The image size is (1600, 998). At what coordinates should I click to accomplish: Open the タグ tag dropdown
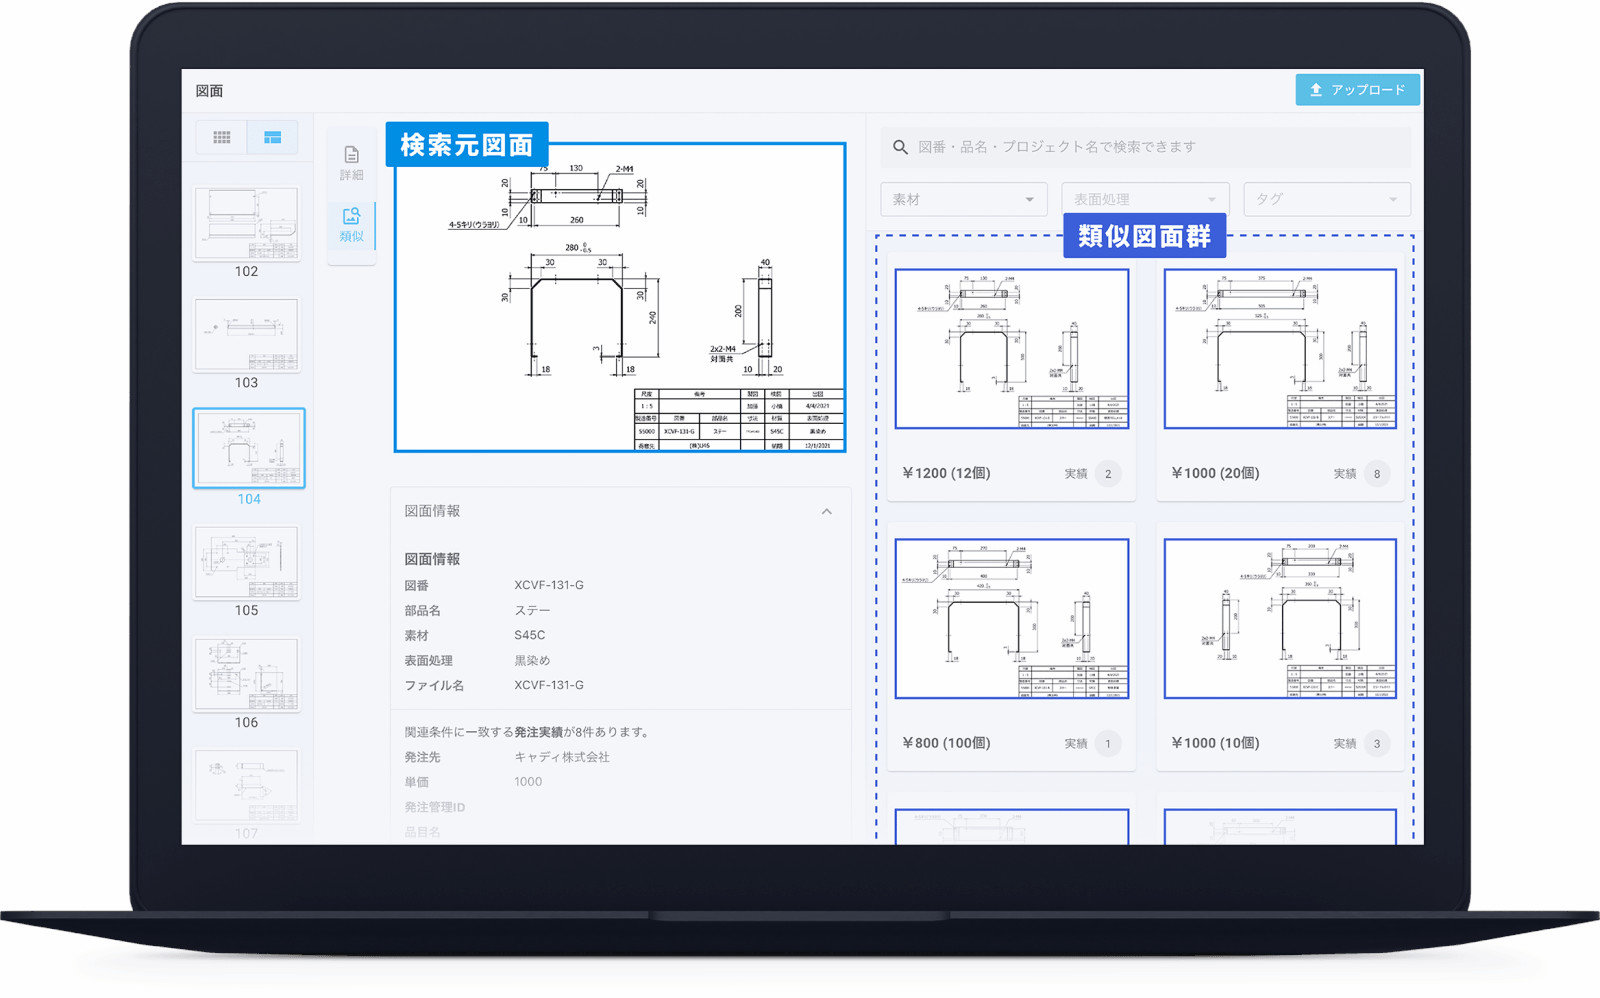coord(1326,199)
